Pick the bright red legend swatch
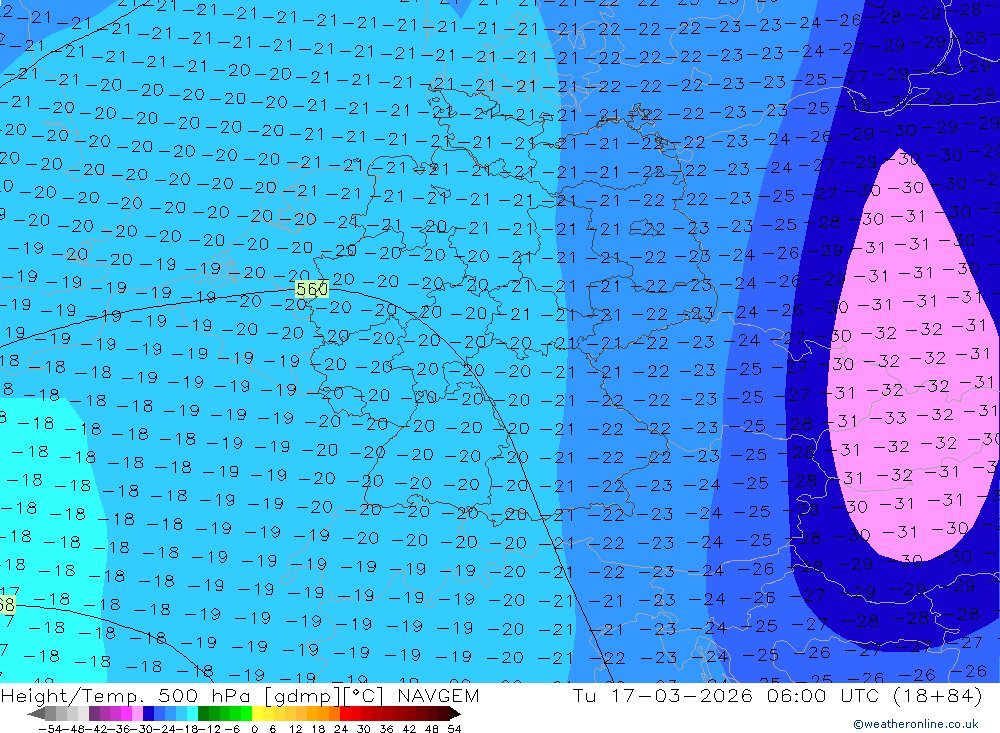Screen dimensions: 1000x733 pyautogui.click(x=345, y=714)
